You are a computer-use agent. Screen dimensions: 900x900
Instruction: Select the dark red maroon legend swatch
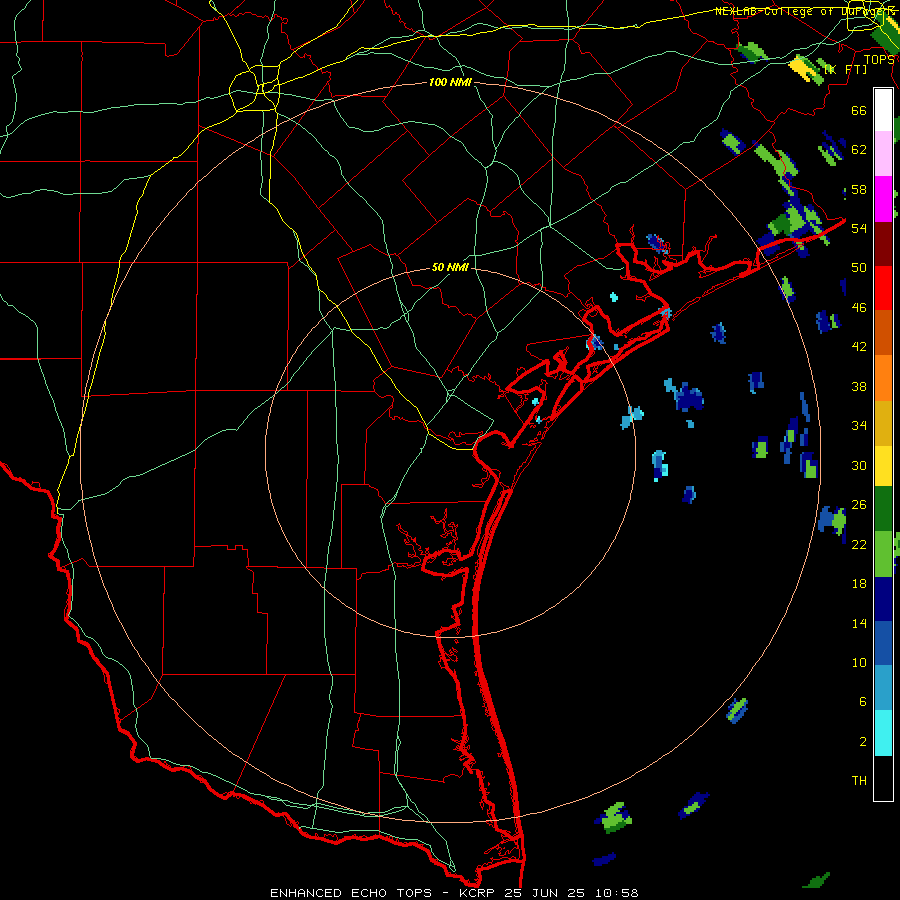coord(883,244)
